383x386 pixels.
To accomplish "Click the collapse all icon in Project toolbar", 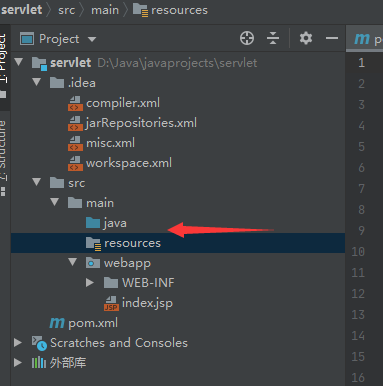I will coord(273,38).
